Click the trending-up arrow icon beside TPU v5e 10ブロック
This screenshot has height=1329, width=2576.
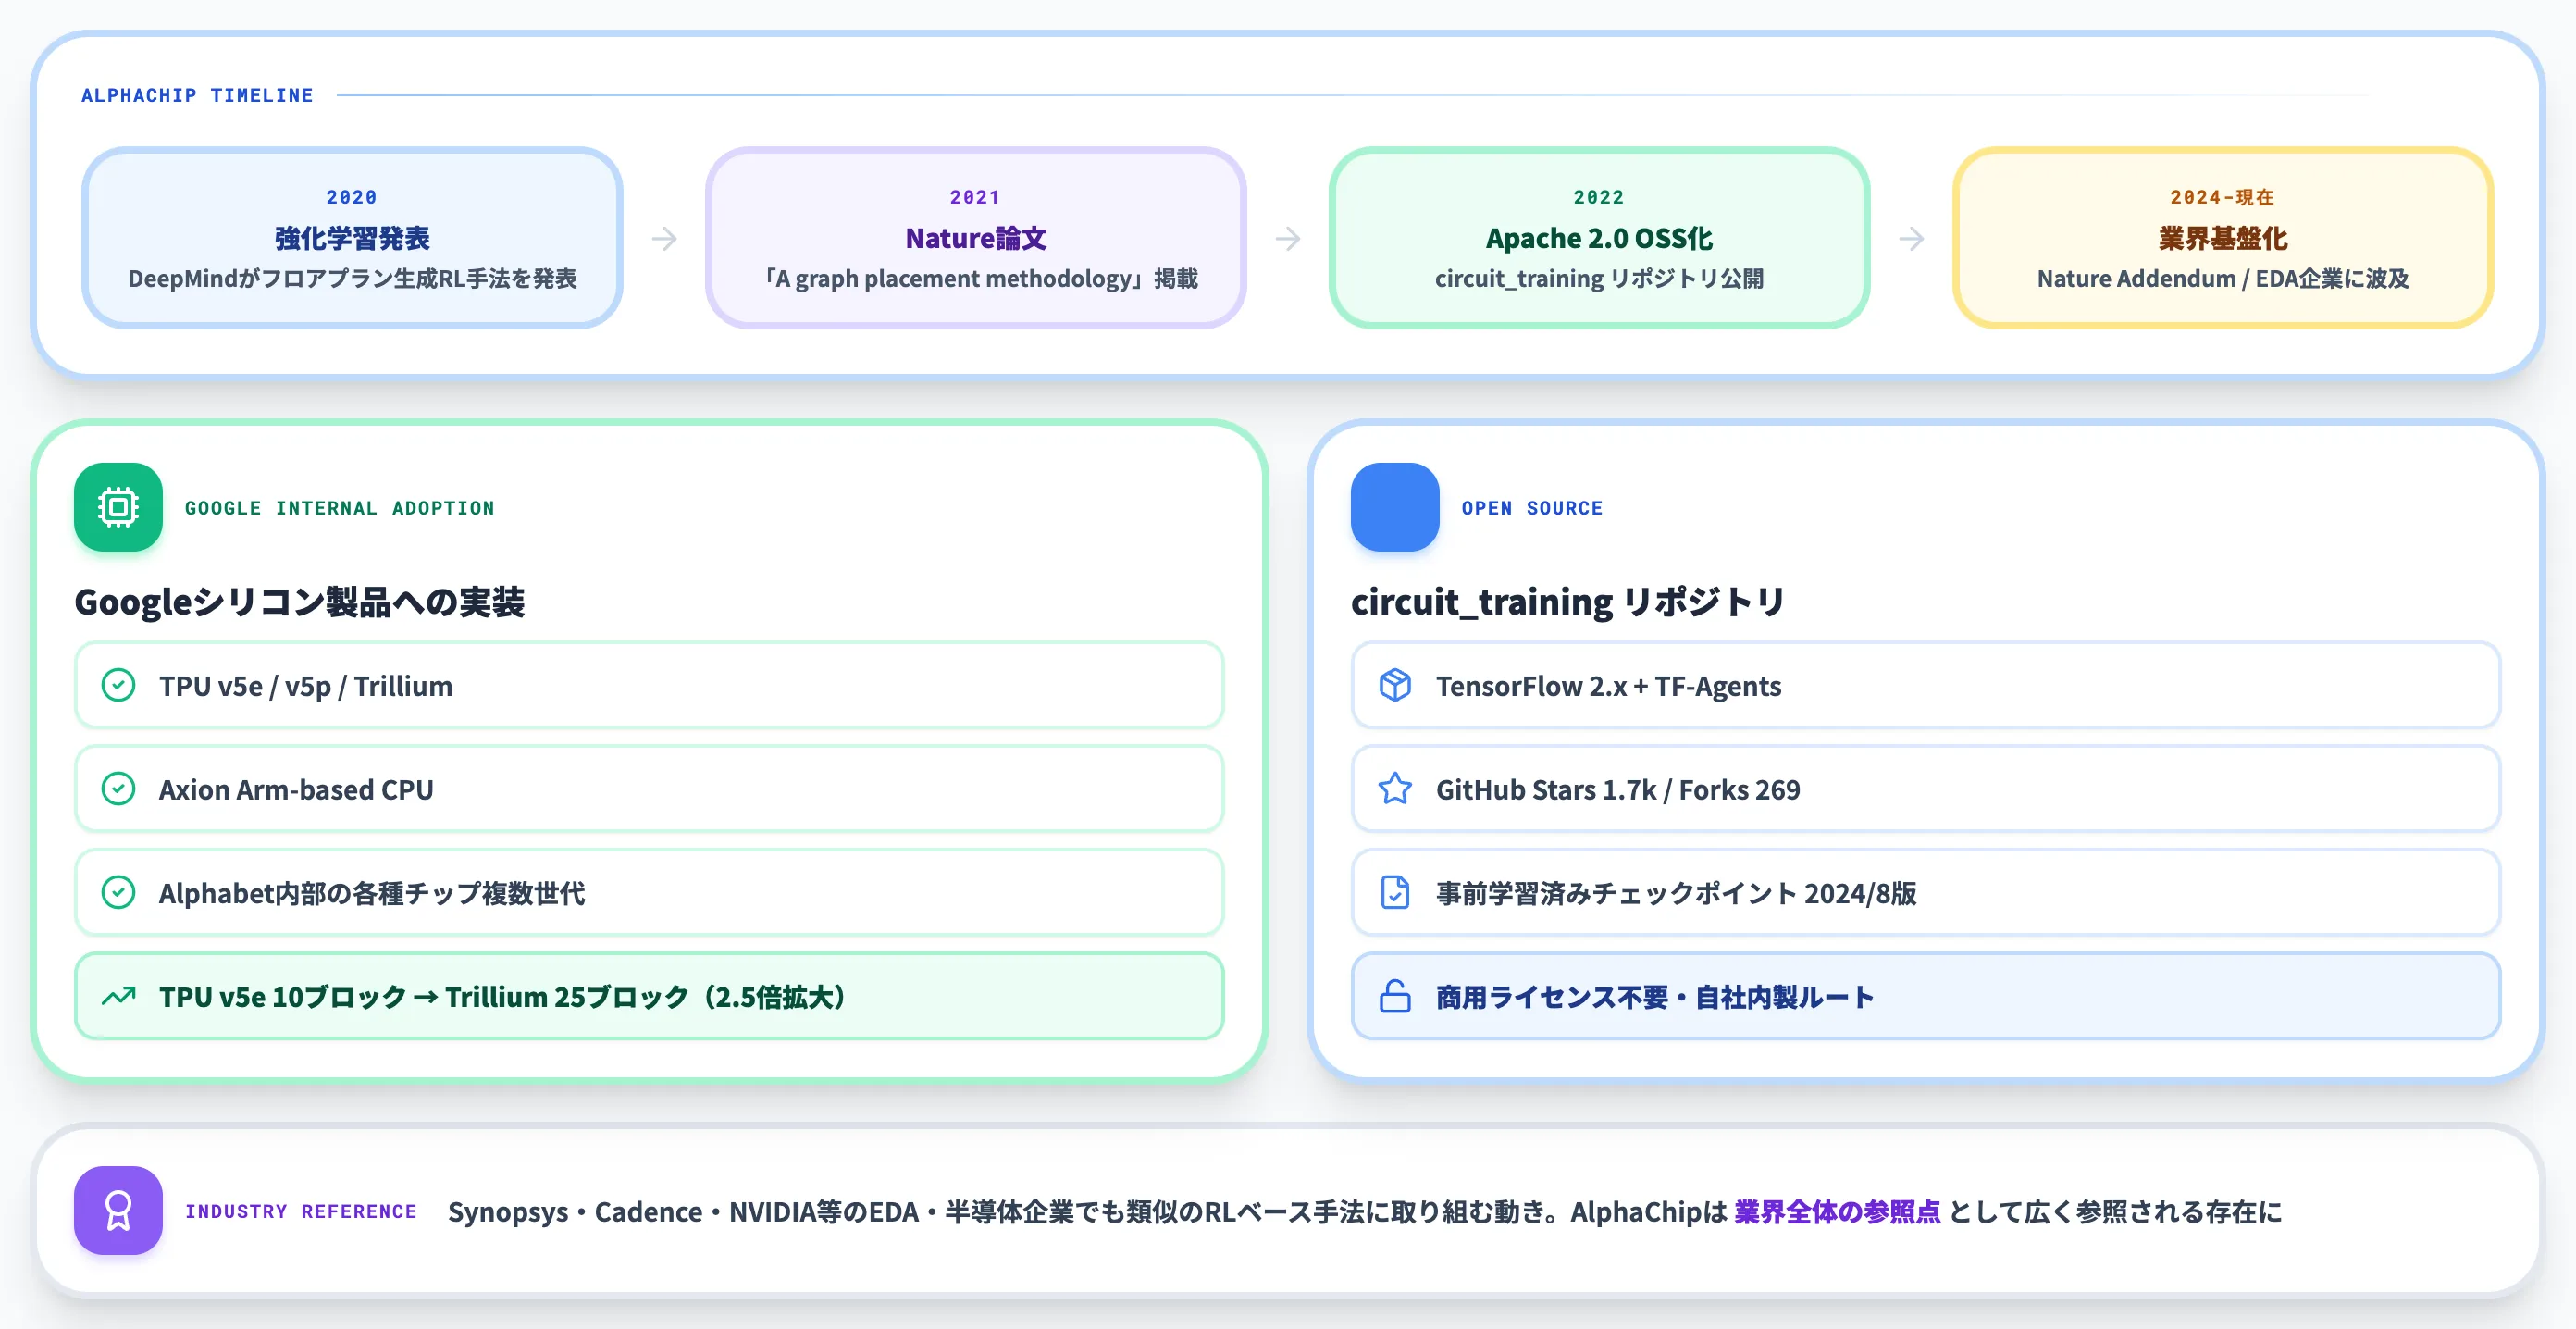[118, 996]
